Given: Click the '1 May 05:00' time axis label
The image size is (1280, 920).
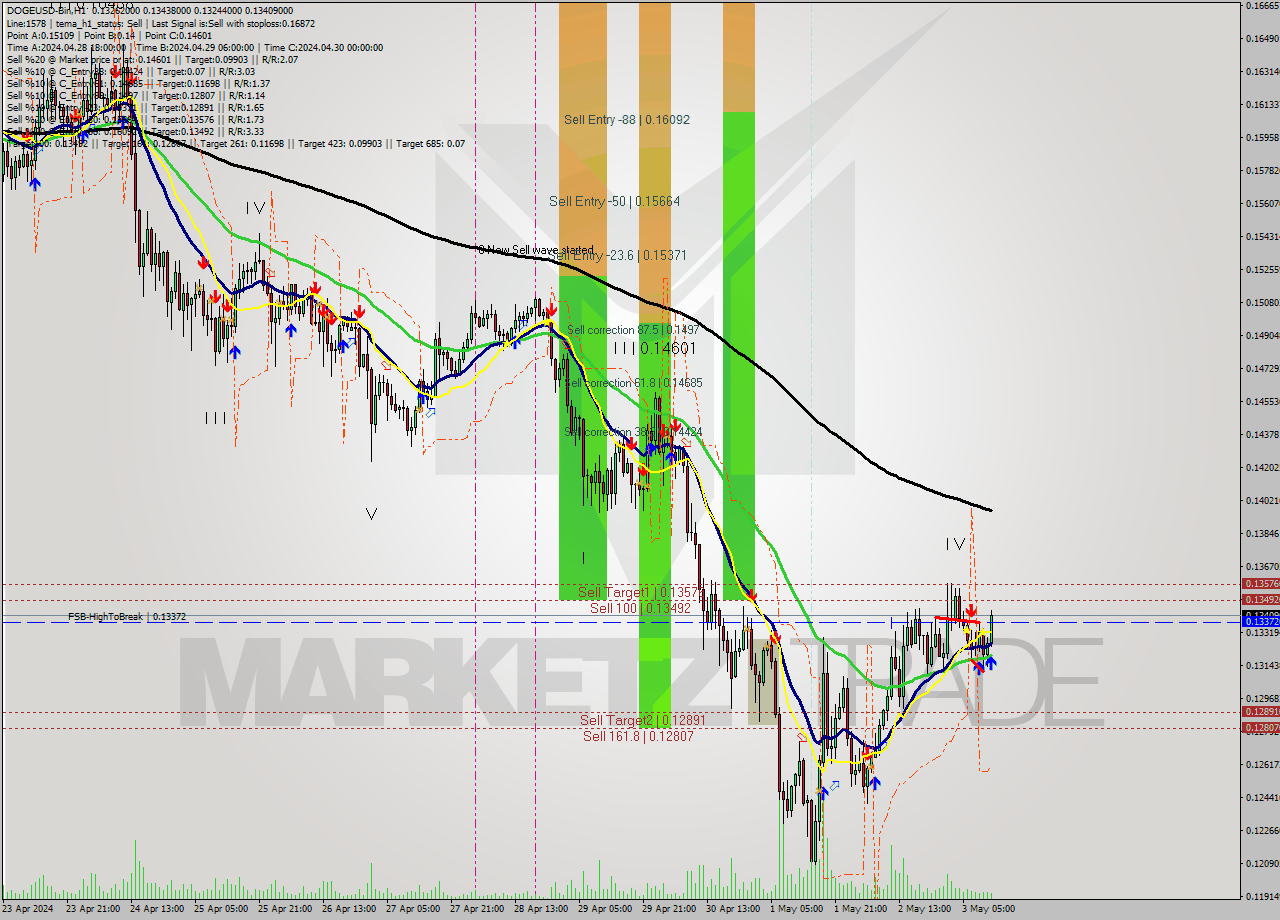Looking at the screenshot, I should click(797, 909).
